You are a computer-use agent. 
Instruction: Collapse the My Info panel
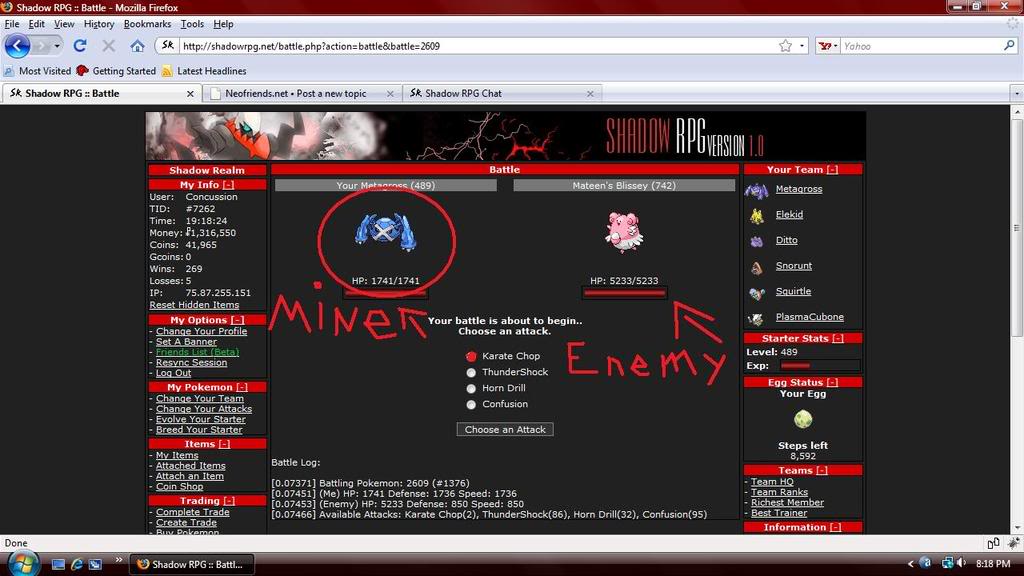[228, 185]
